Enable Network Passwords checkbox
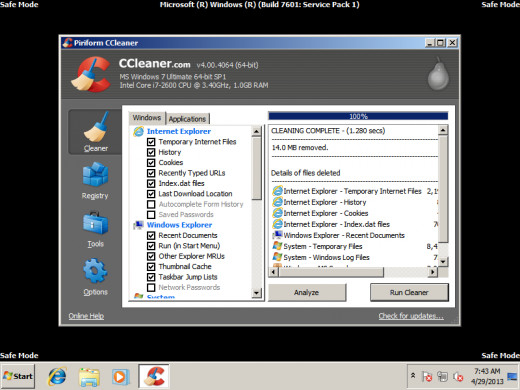 pos(151,287)
